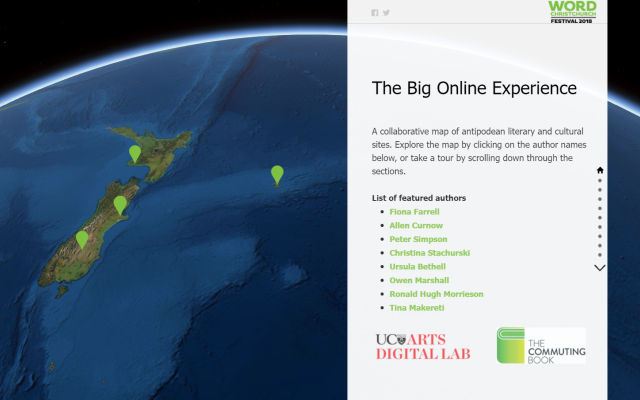Click the home icon in section navigation
This screenshot has width=640, height=400.
600,170
